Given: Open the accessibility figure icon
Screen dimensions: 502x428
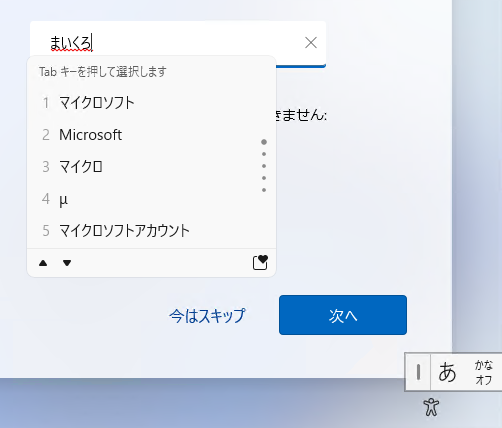Looking at the screenshot, I should tap(431, 407).
